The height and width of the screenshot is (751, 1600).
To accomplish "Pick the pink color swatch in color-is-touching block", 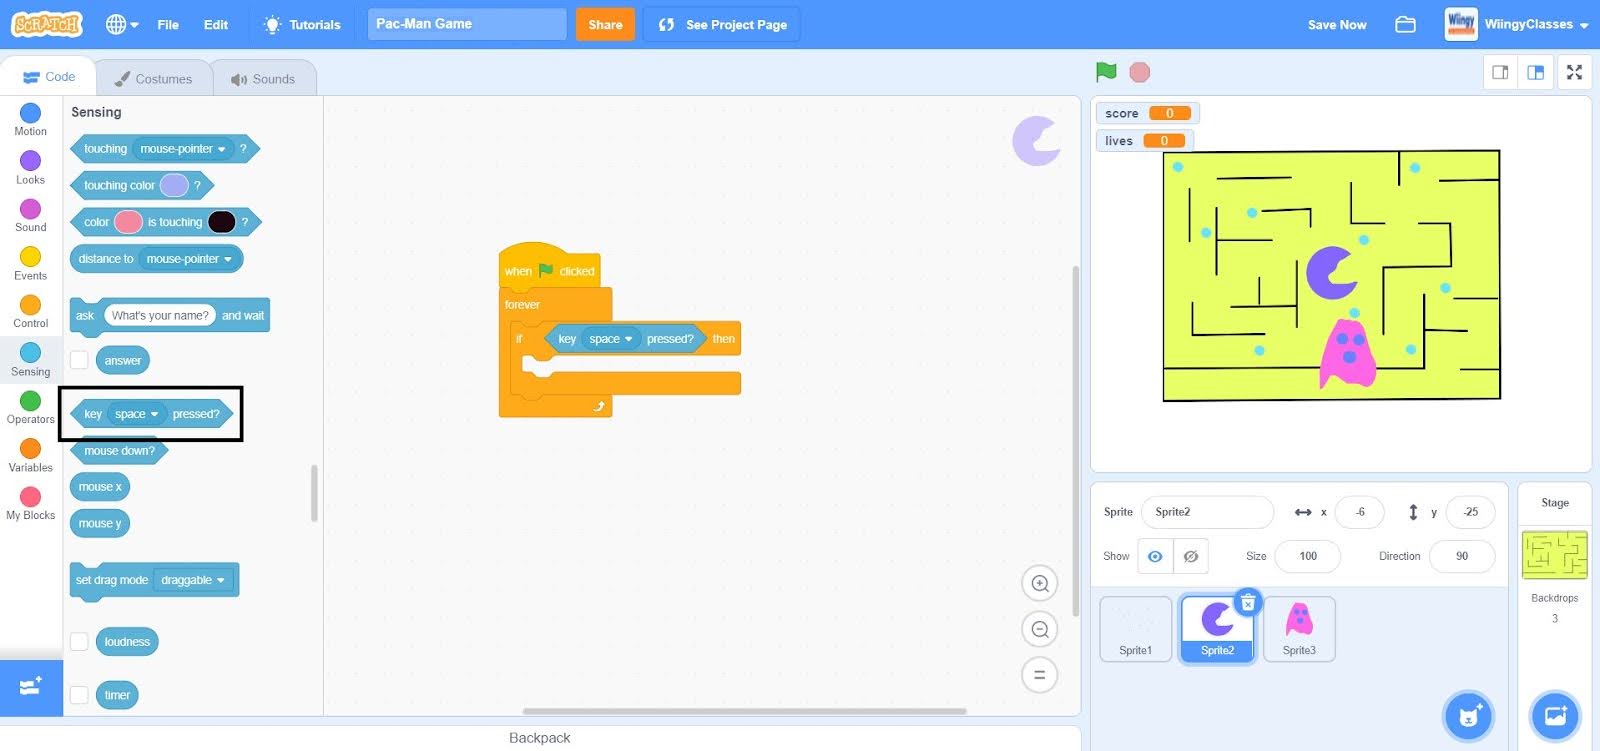I will [128, 222].
